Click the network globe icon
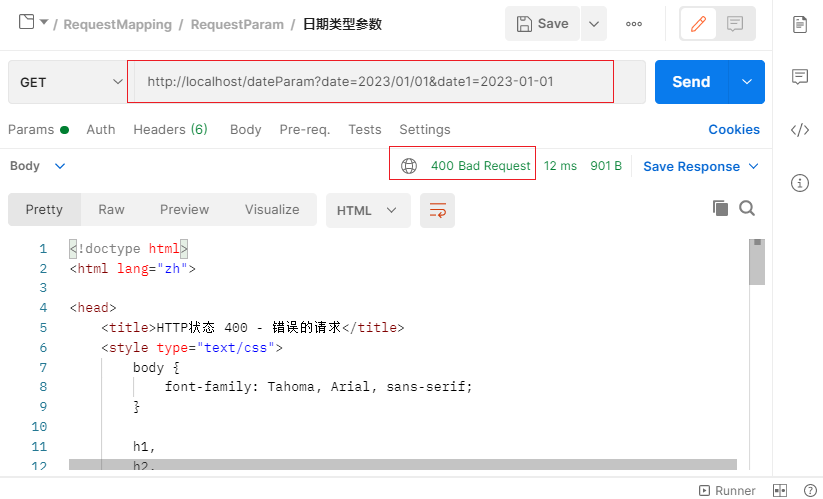The image size is (823, 499). click(x=409, y=166)
